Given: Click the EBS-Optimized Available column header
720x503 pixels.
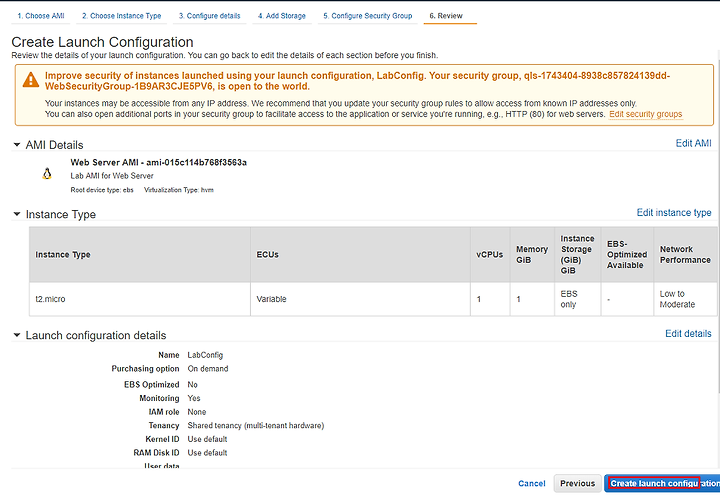Looking at the screenshot, I should (x=627, y=254).
